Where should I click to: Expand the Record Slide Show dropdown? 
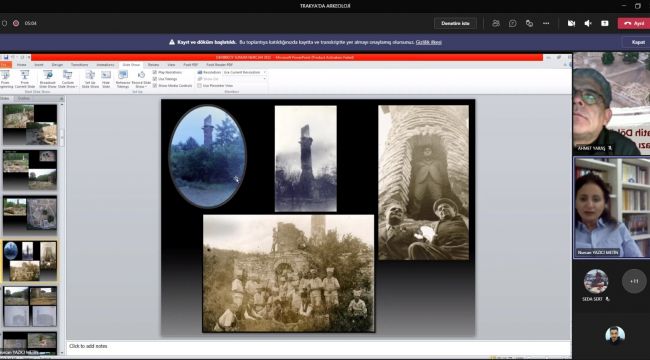(x=141, y=79)
